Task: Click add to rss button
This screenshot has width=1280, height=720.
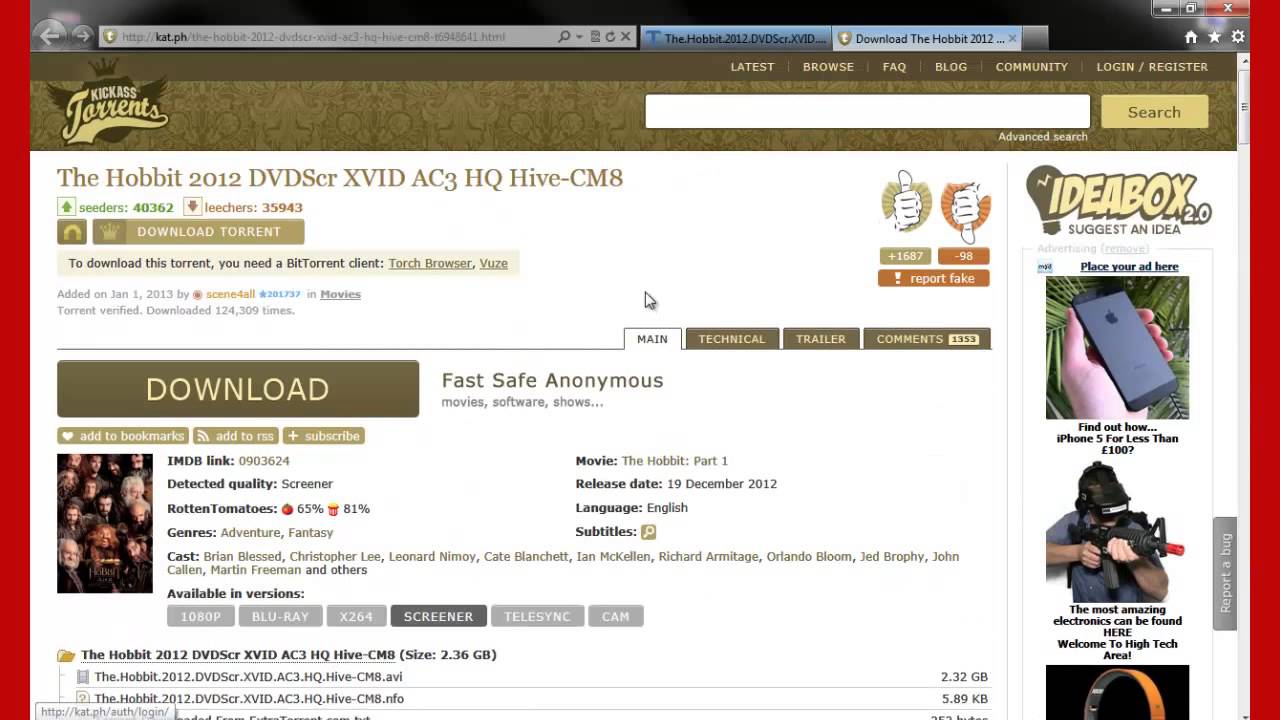Action: pyautogui.click(x=235, y=436)
